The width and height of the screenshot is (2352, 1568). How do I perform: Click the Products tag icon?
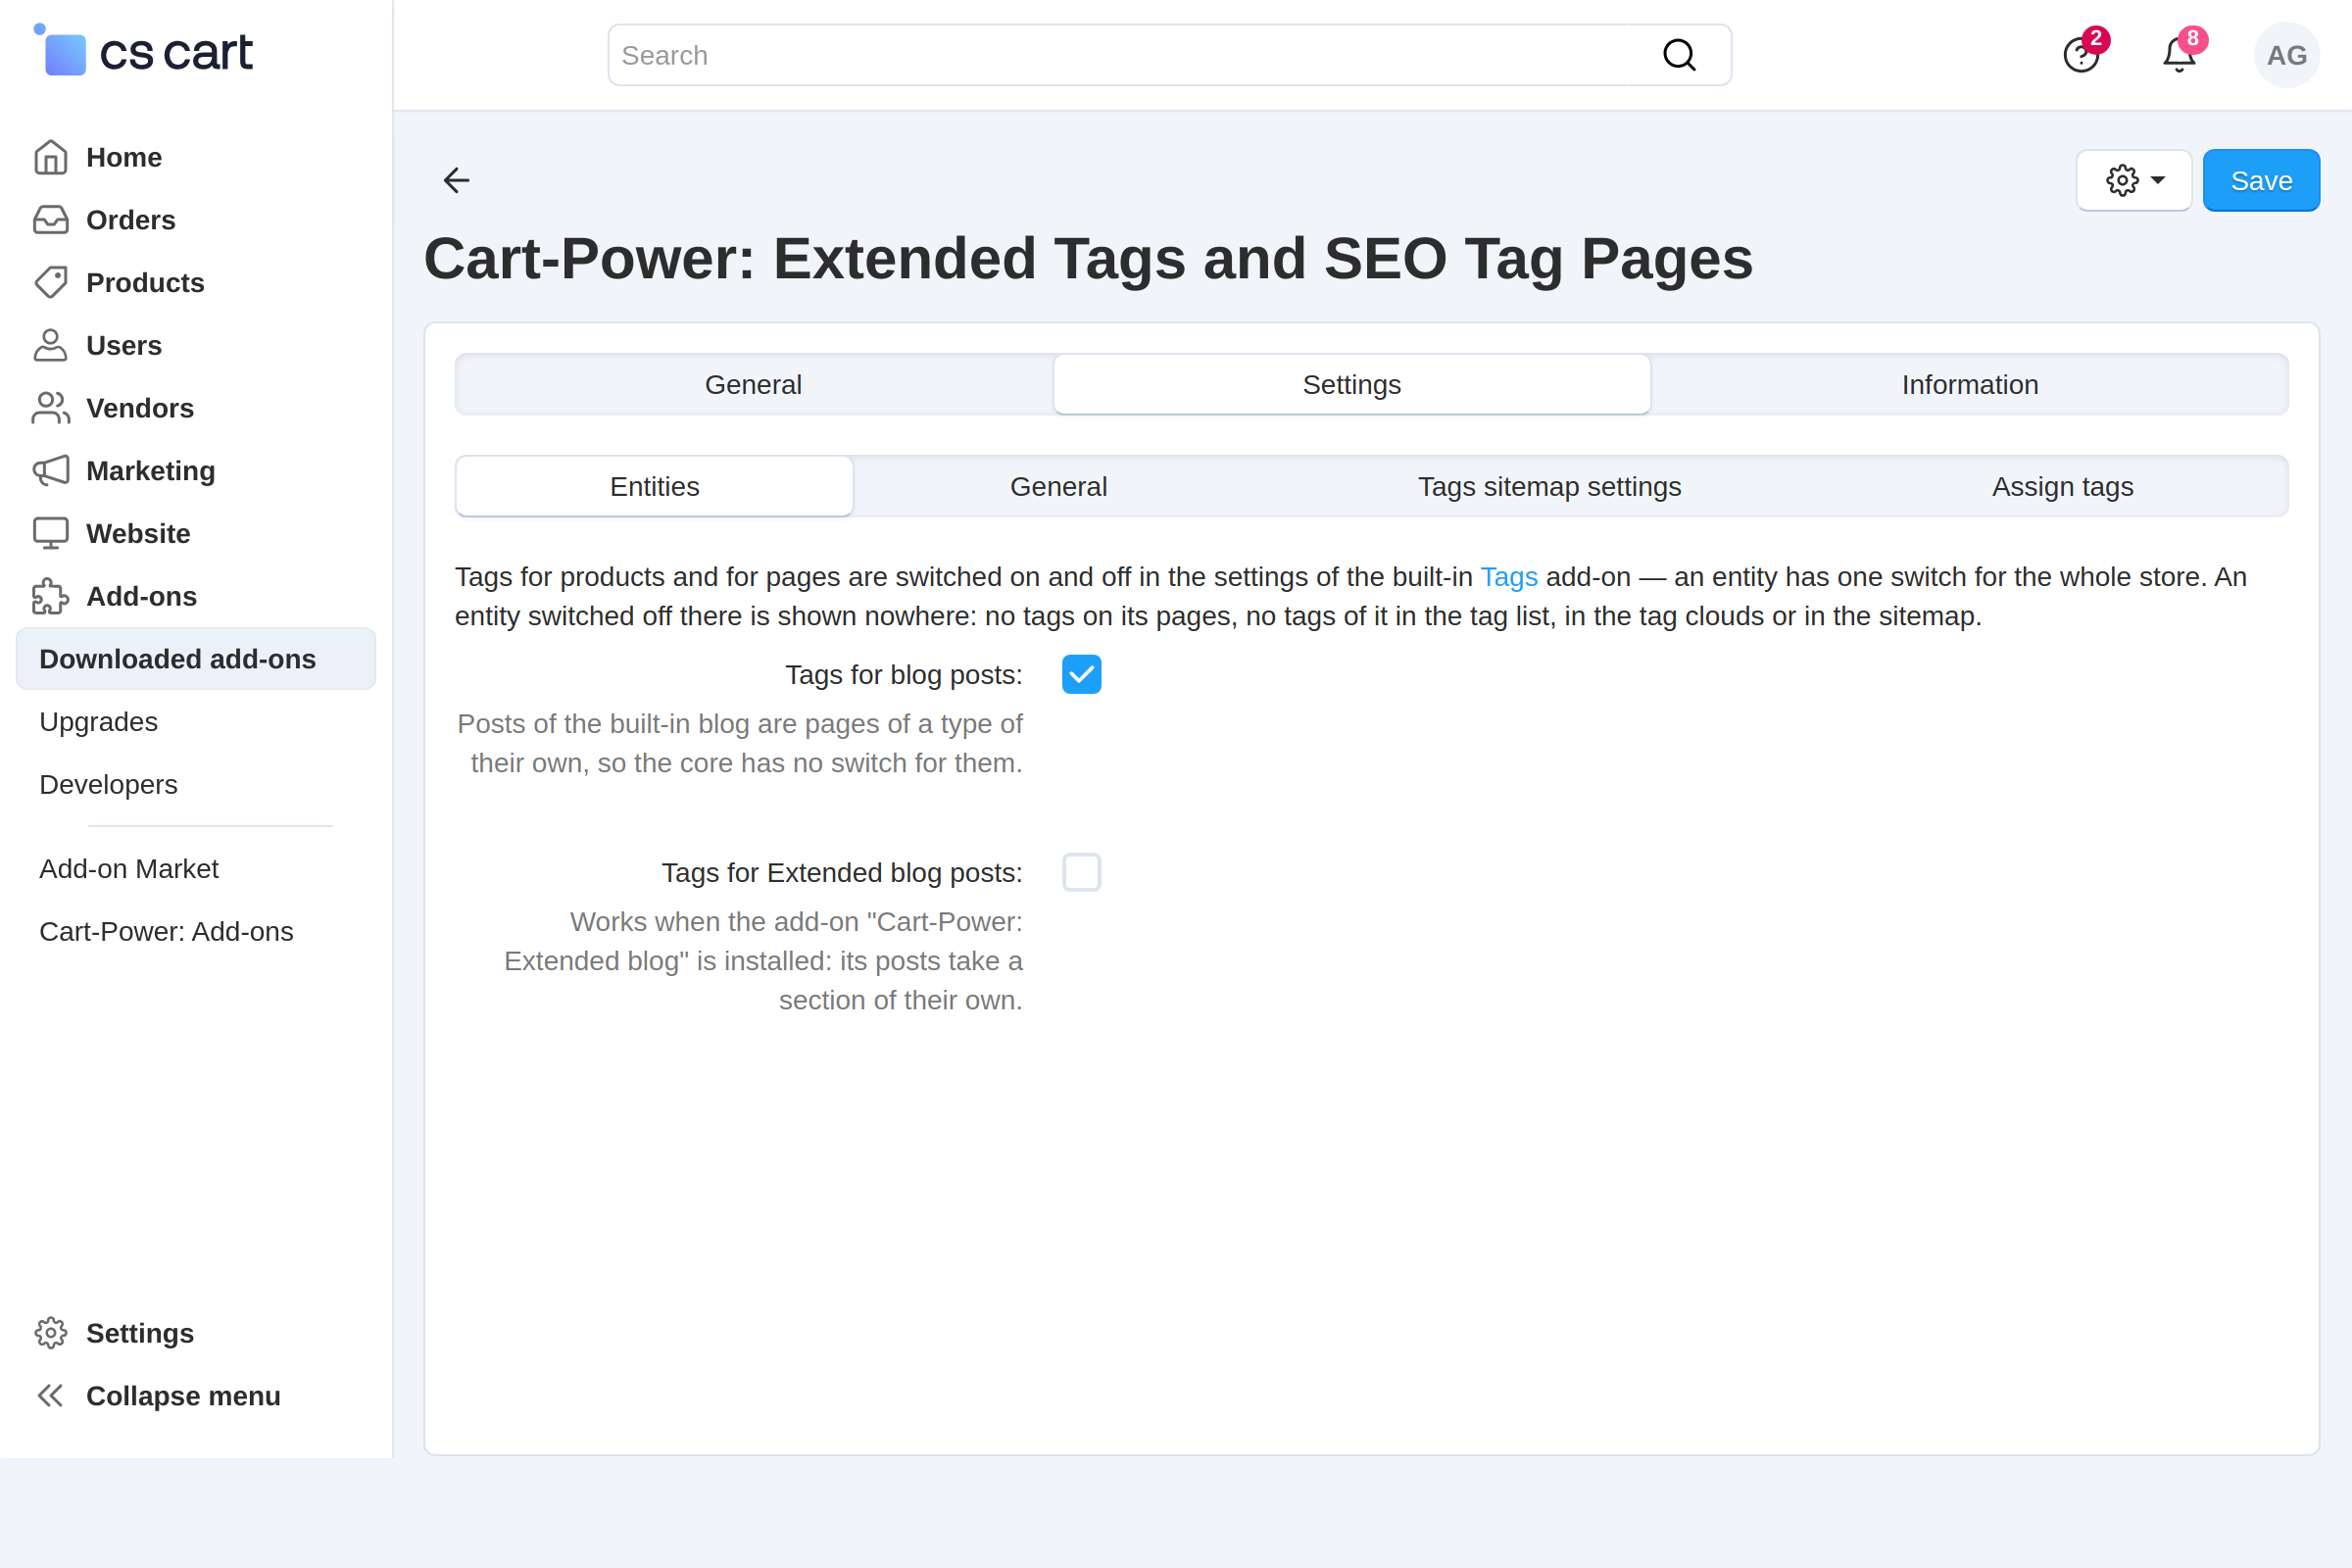[51, 283]
